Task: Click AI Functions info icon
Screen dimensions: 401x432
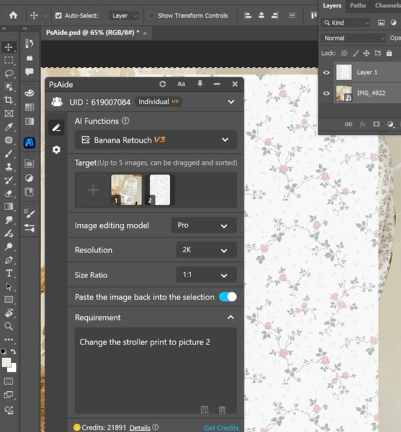Action: click(125, 121)
